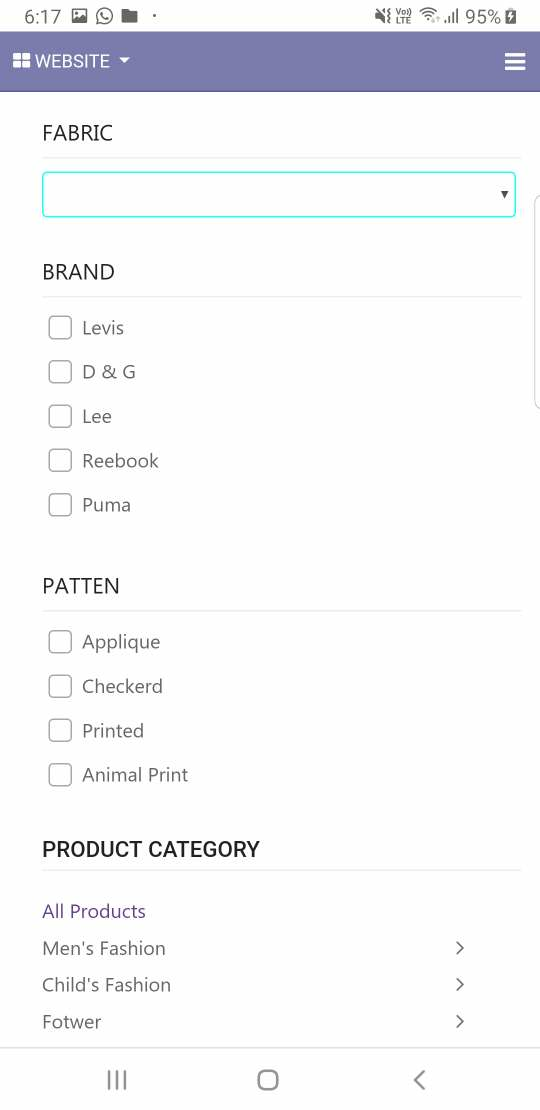The width and height of the screenshot is (540, 1110).
Task: Expand Men's Fashion category chevron
Action: tap(460, 948)
